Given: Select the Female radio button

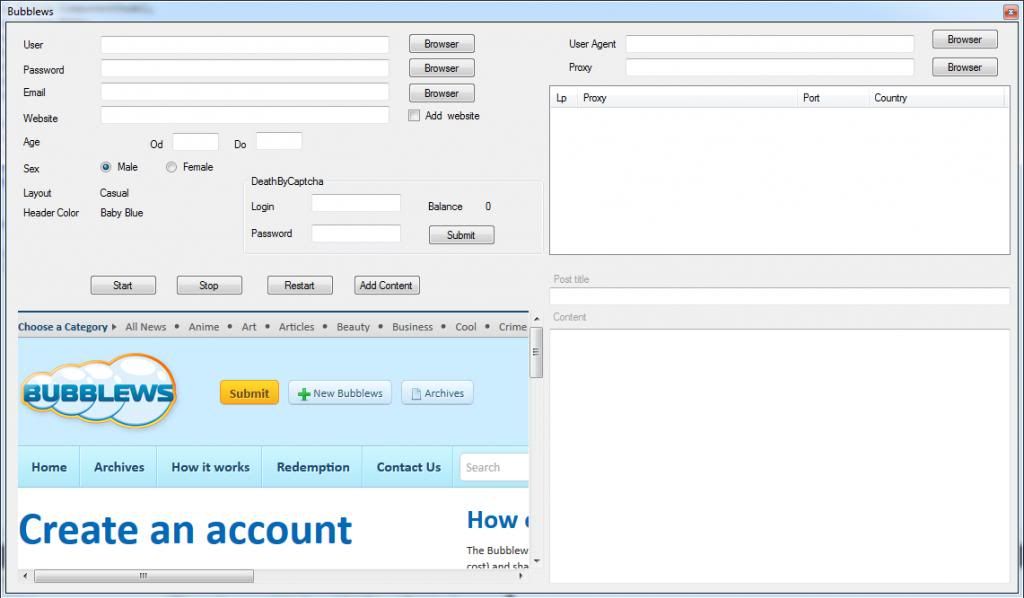Looking at the screenshot, I should coord(171,167).
